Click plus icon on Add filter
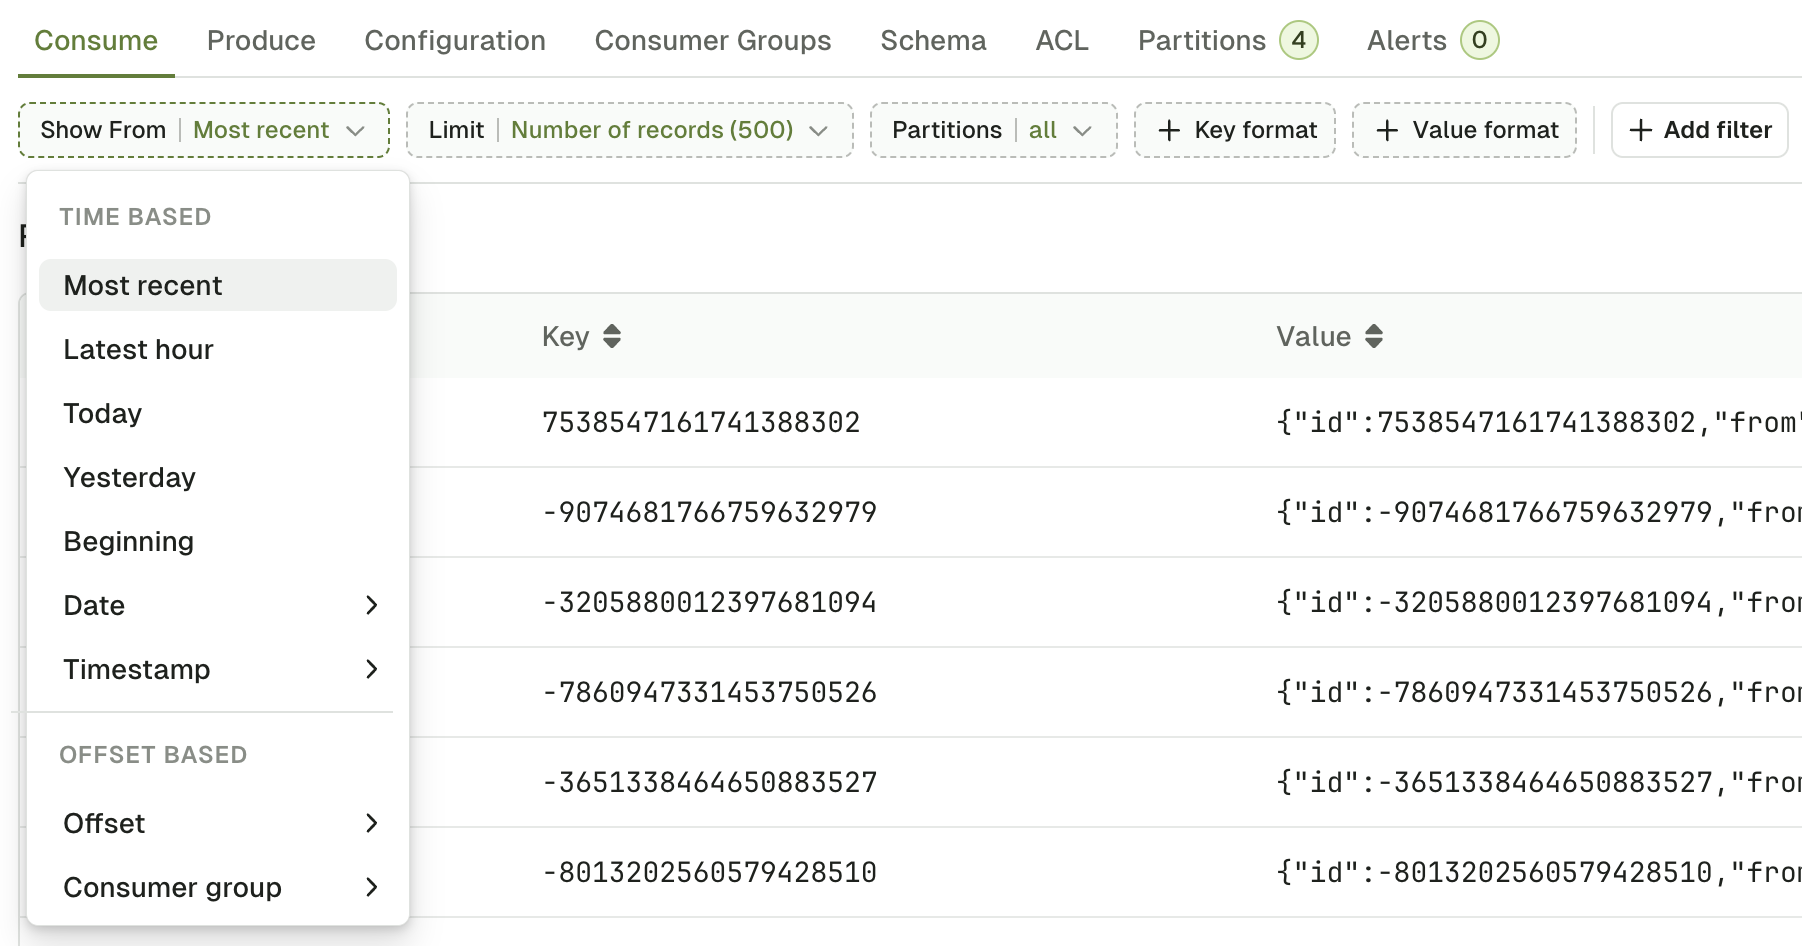The height and width of the screenshot is (946, 1802). tap(1640, 130)
